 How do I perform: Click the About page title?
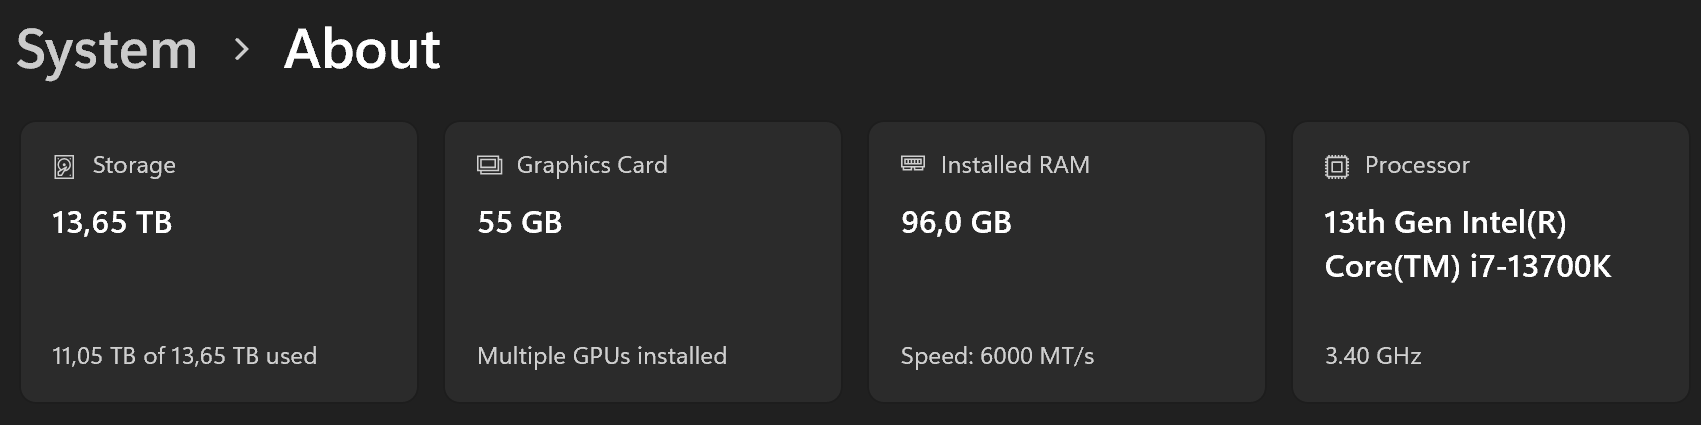362,49
